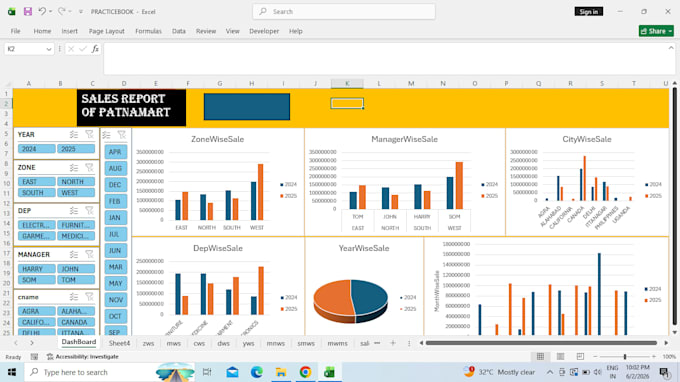Filter by WEST in the ZONE slicer
The height and width of the screenshot is (382, 680).
76,193
